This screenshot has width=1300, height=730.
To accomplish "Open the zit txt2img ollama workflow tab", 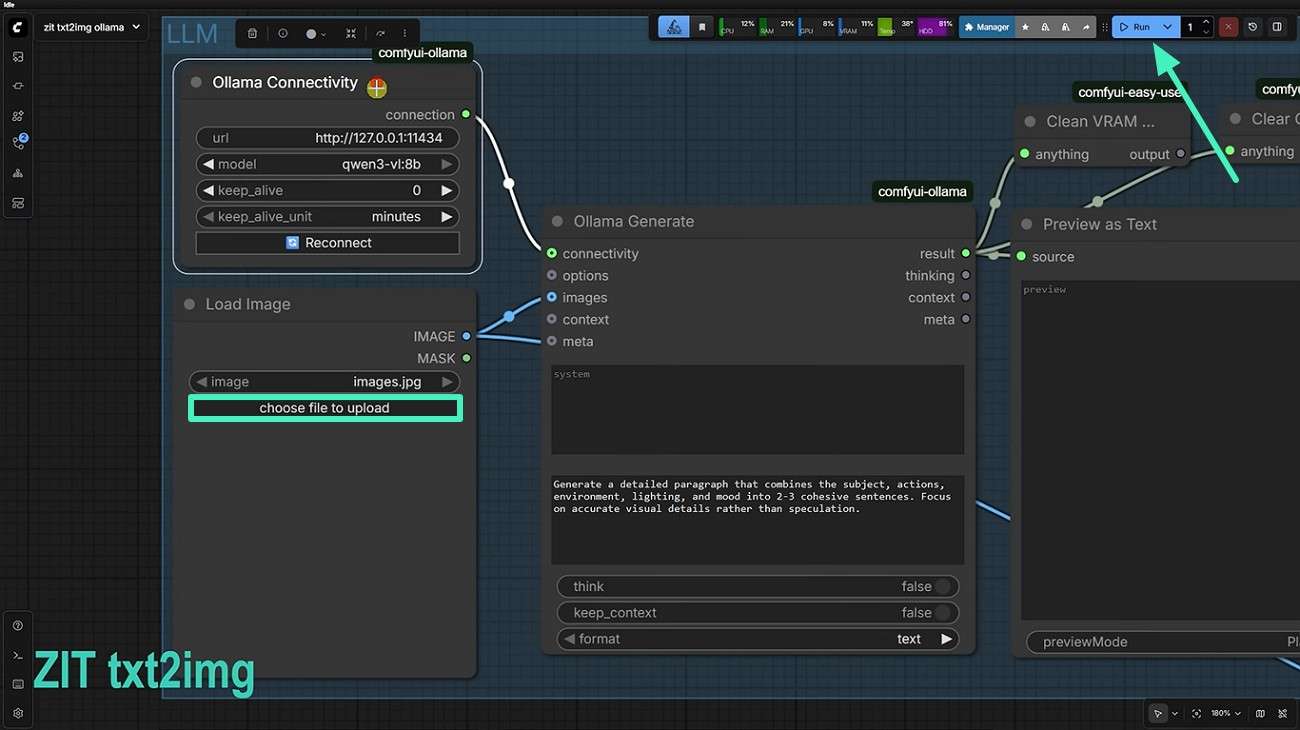I will (x=91, y=27).
